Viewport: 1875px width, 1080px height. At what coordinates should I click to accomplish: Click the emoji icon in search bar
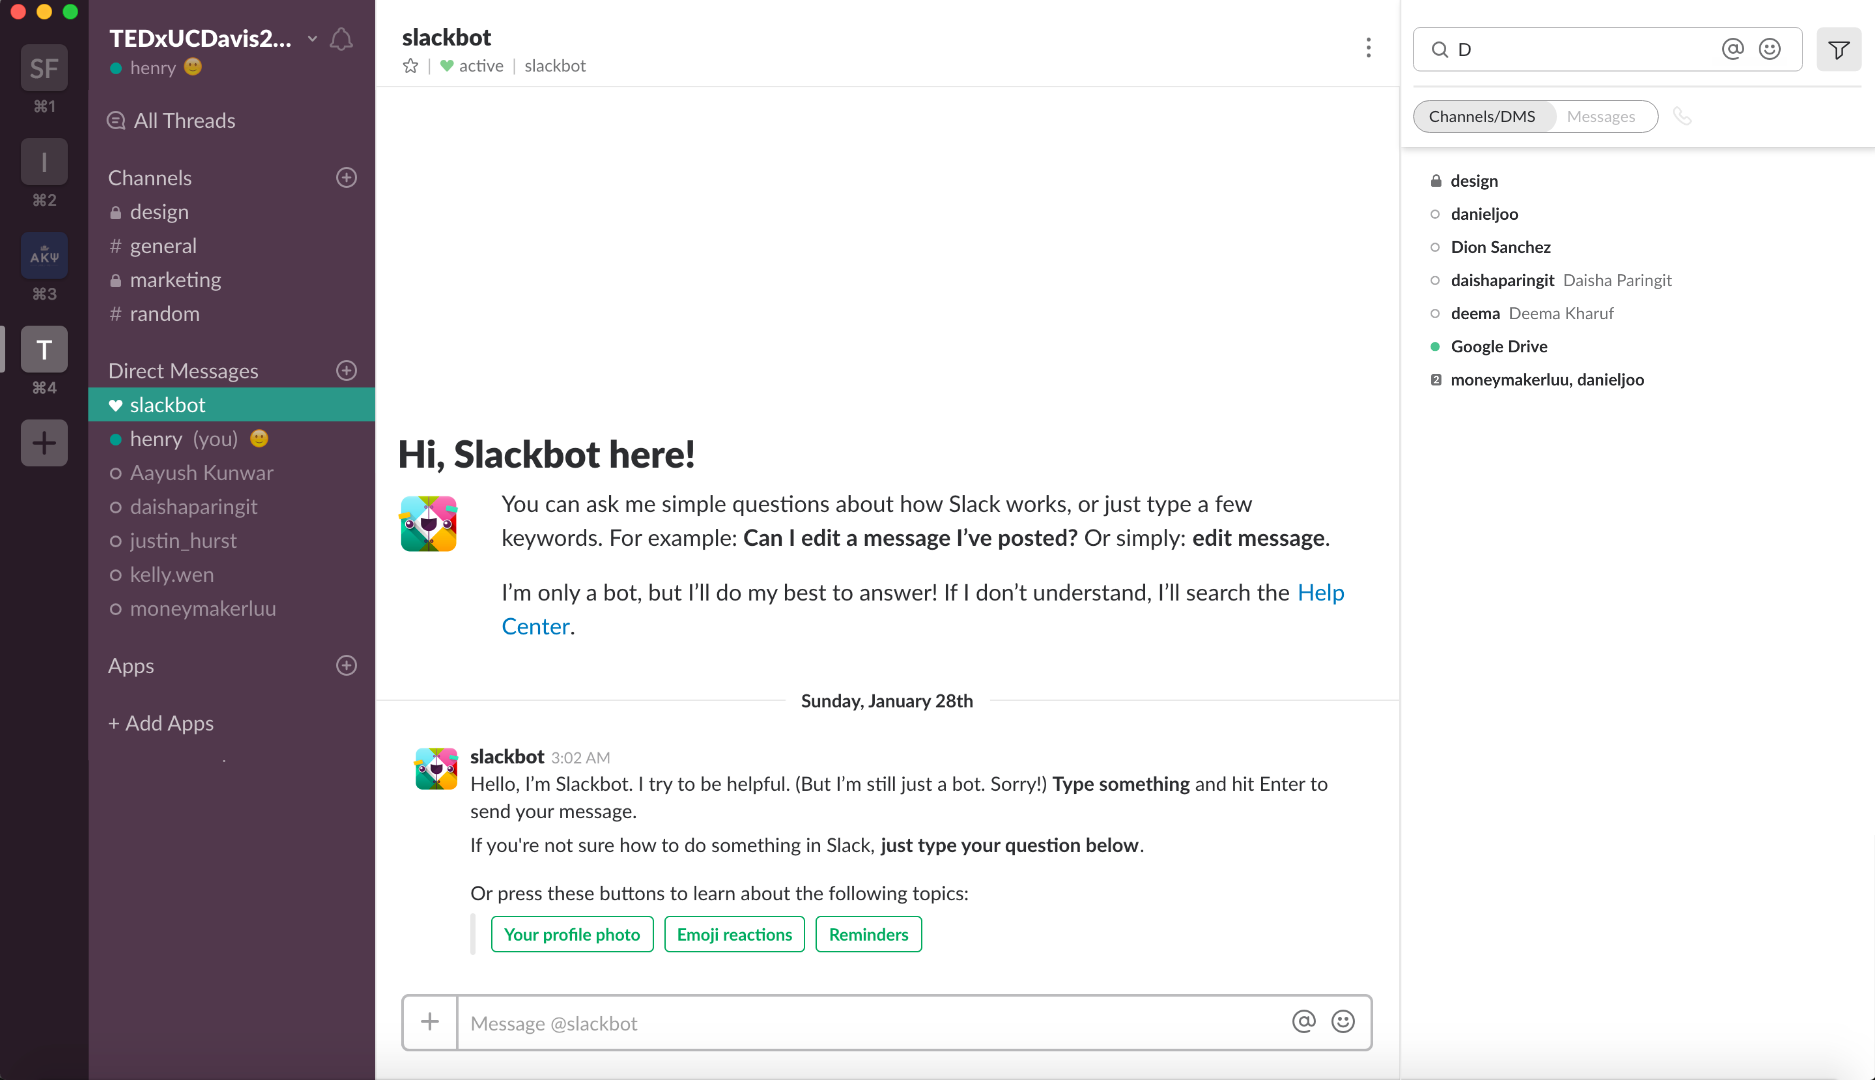[1770, 49]
